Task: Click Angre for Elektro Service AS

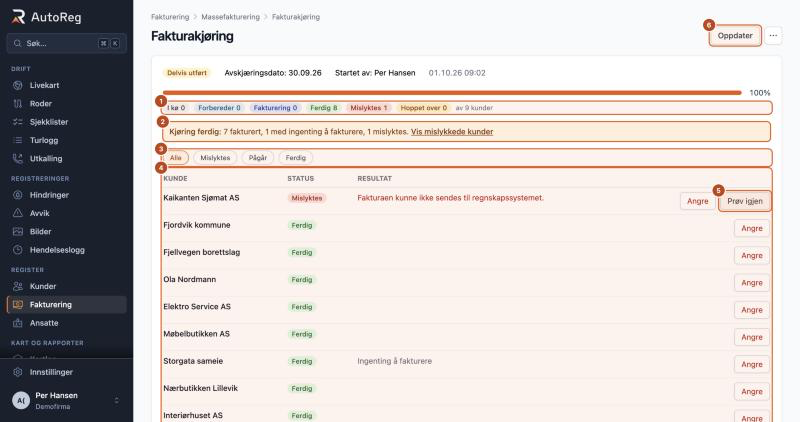Action: [752, 310]
